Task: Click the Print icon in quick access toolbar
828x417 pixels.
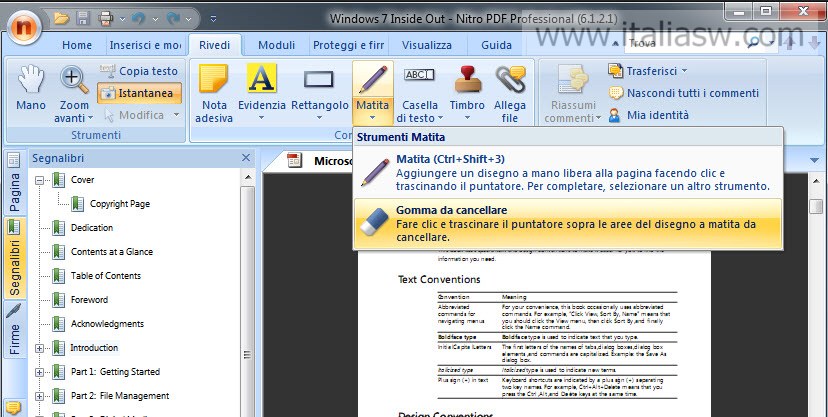Action: 106,19
